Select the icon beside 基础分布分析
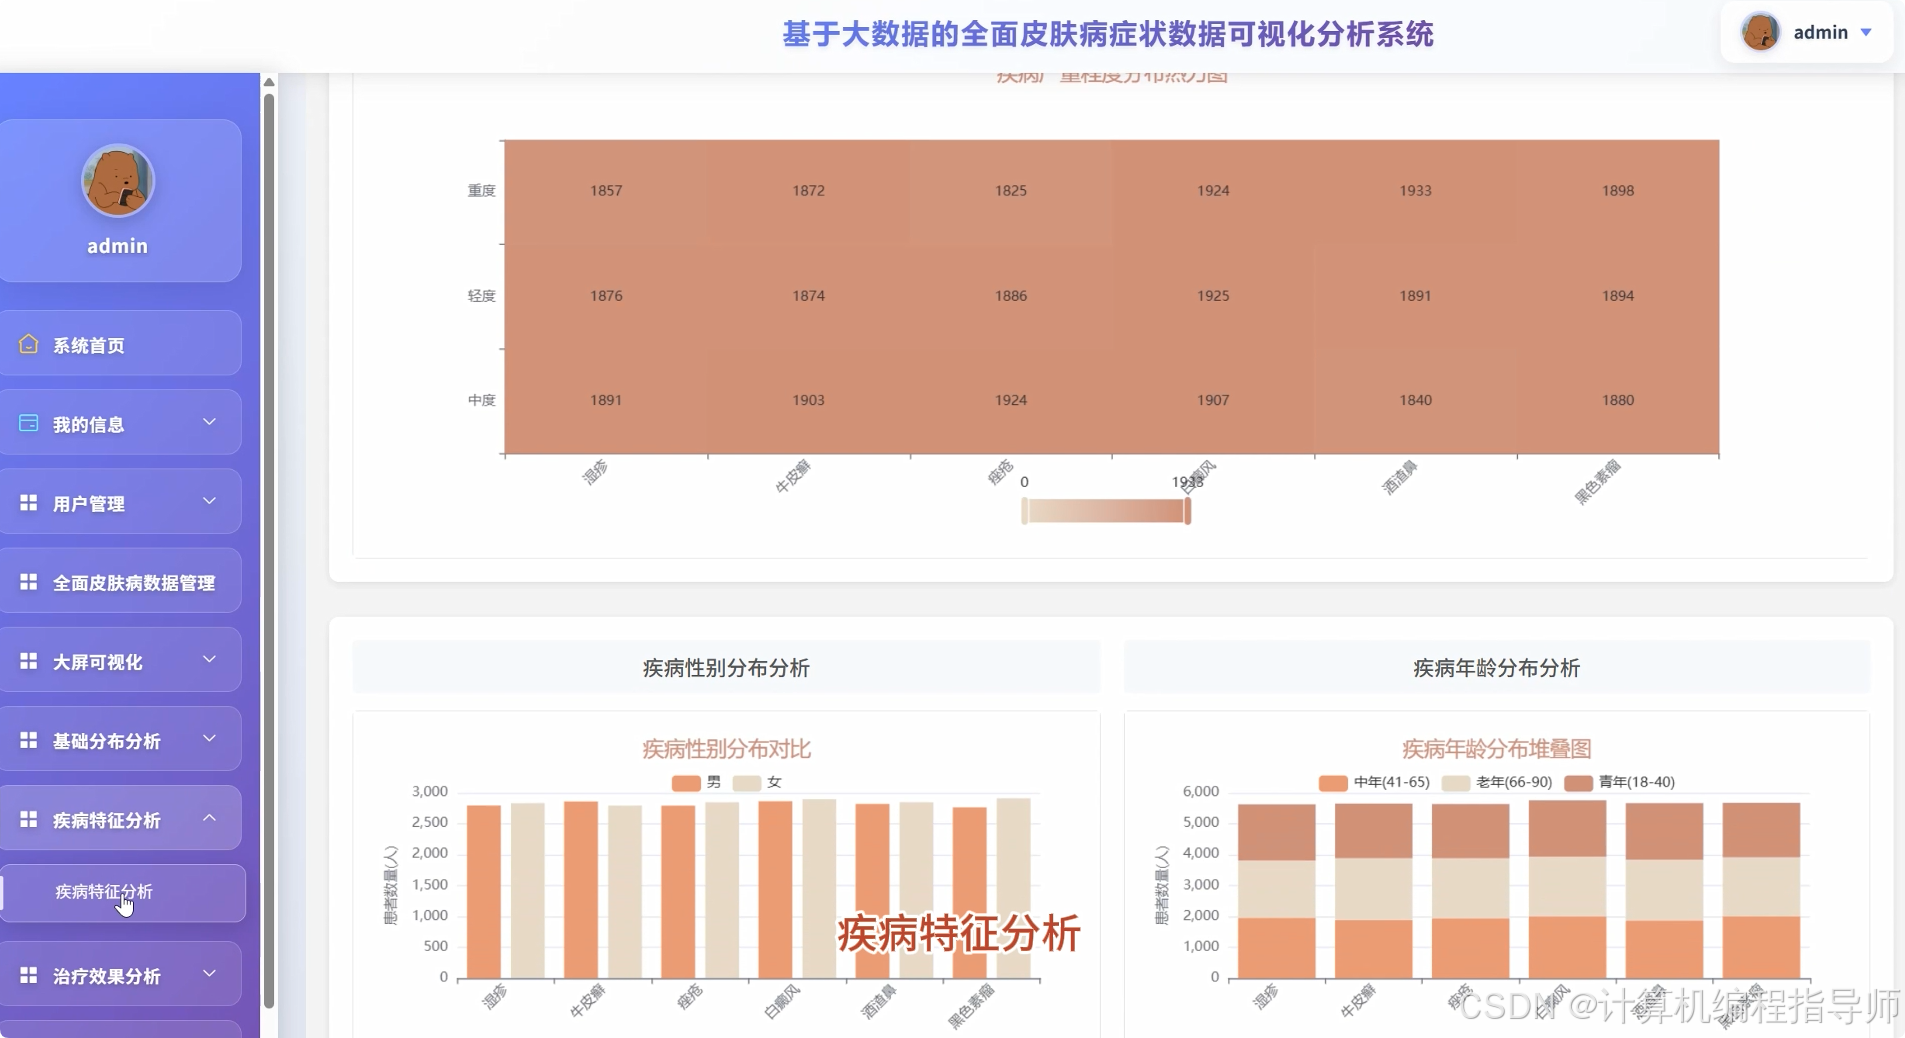The image size is (1905, 1038). (27, 740)
